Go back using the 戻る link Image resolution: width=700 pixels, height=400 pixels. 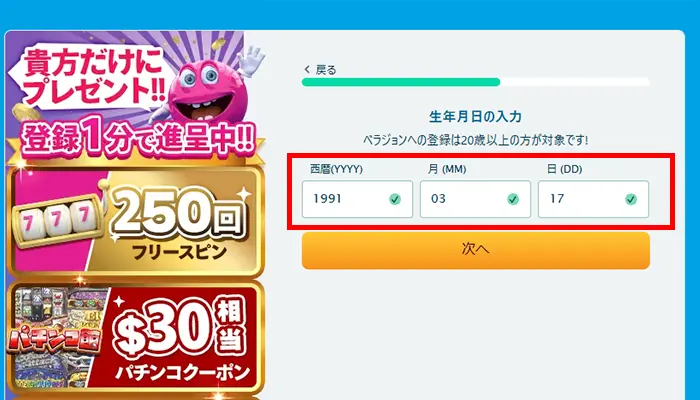point(320,70)
